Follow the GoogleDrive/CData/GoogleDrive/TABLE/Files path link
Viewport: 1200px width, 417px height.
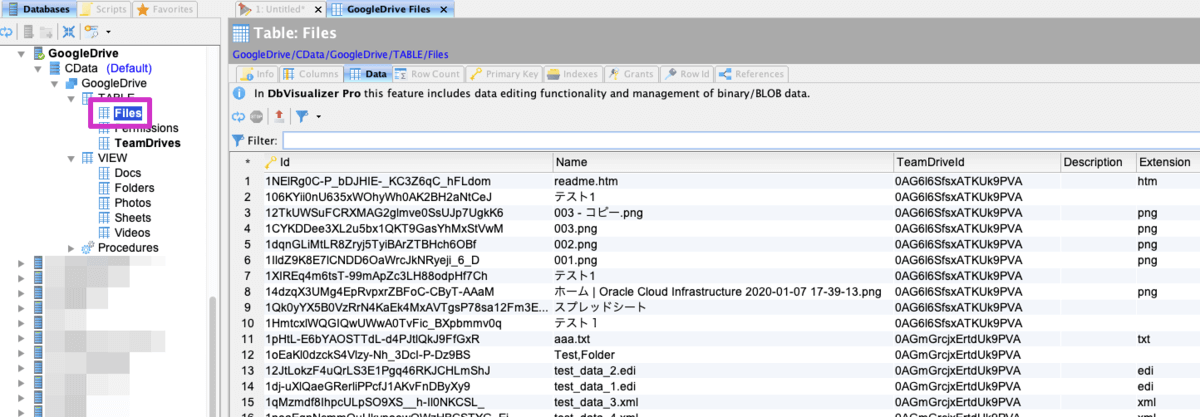[x=340, y=54]
